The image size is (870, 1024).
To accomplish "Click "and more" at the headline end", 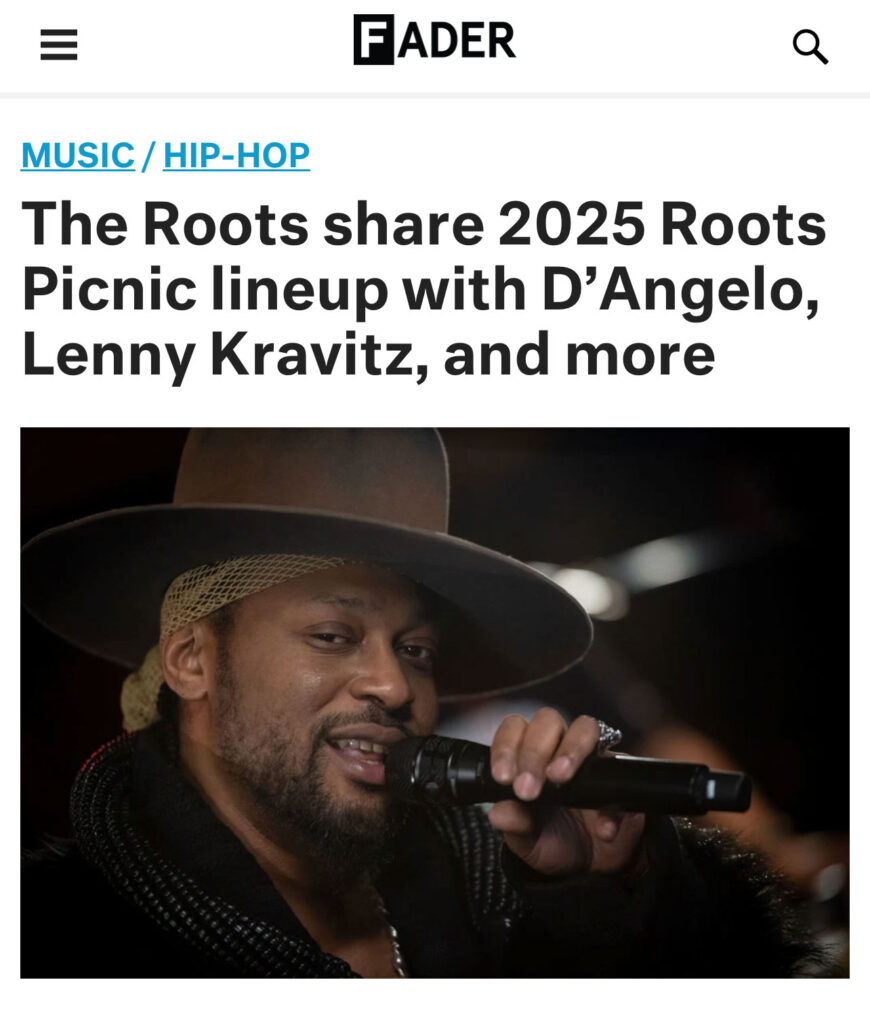I will coord(579,356).
